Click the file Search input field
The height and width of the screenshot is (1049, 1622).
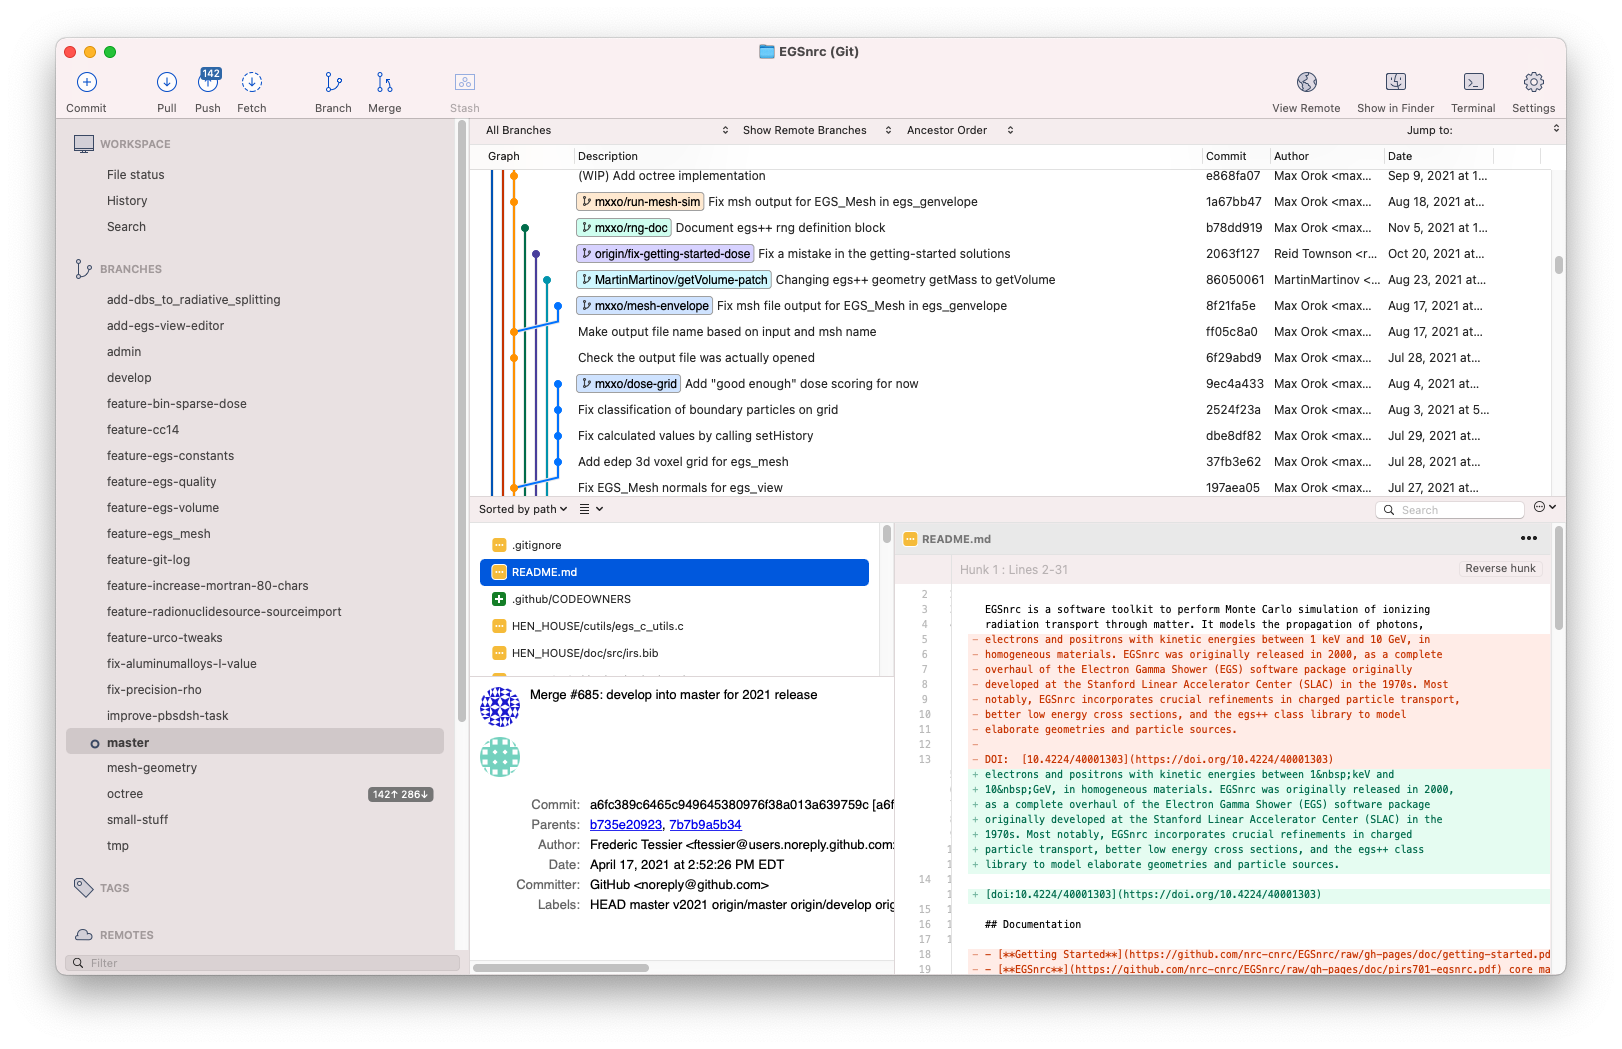pyautogui.click(x=1450, y=510)
